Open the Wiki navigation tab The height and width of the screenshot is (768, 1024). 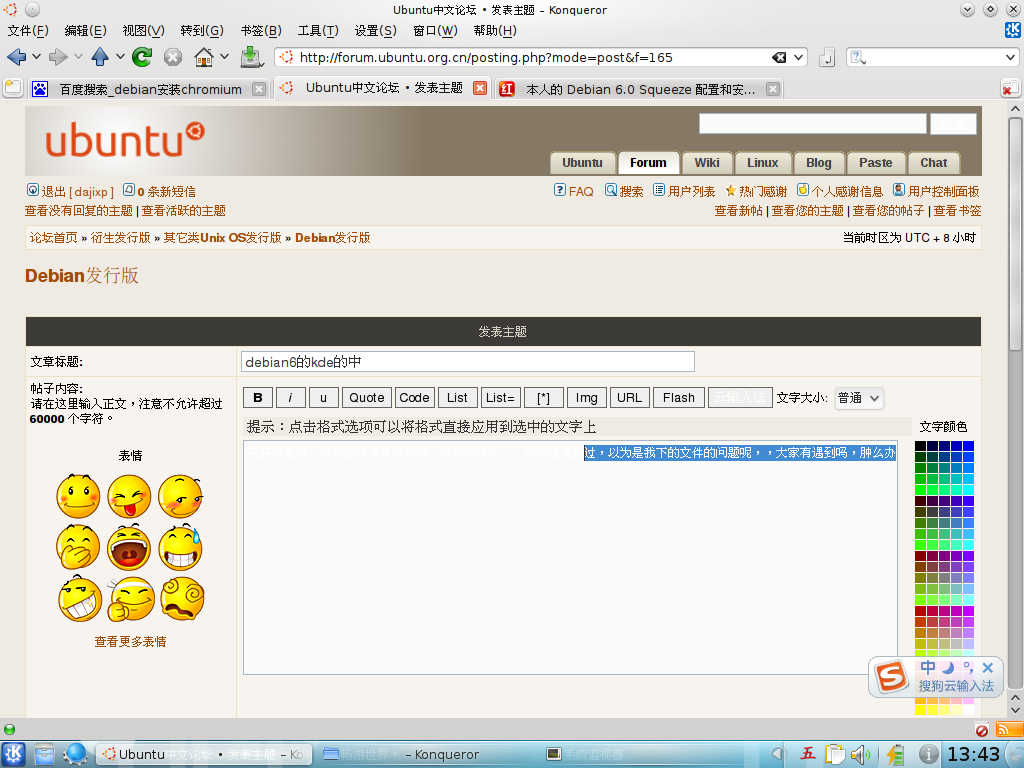(707, 163)
